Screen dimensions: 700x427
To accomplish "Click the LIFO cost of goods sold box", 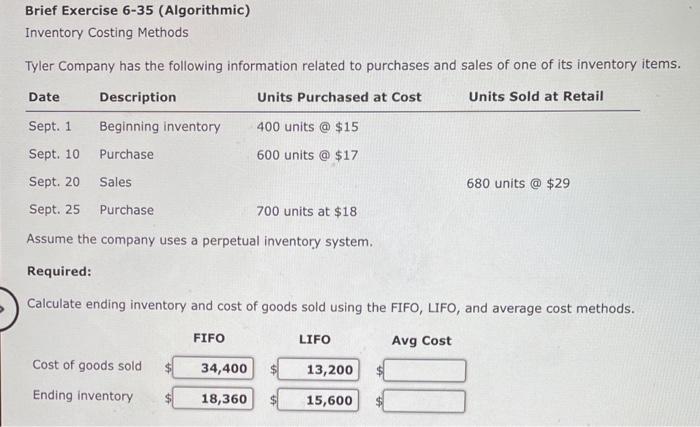I will click(318, 369).
